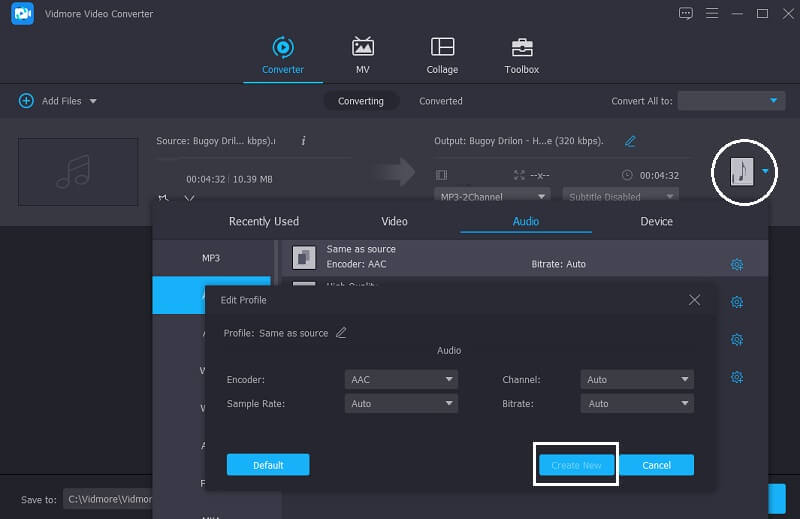Open the Collage section
800x519 pixels.
442,48
